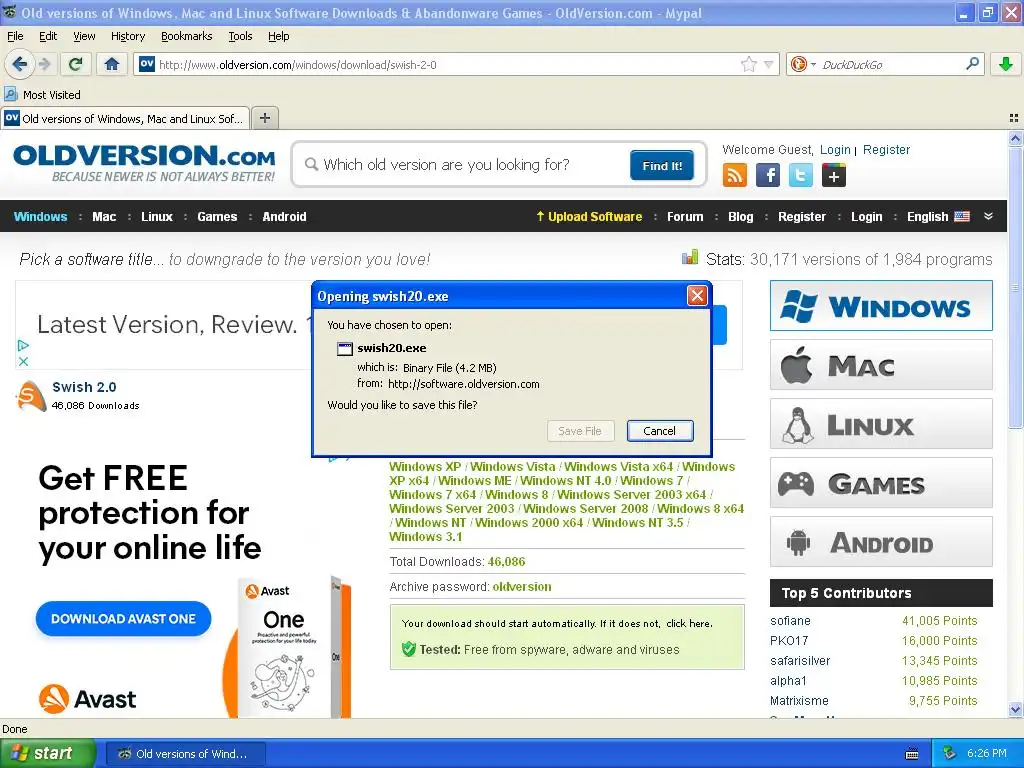The width and height of the screenshot is (1024, 768).
Task: Open the browser Home page icon
Action: [112, 64]
